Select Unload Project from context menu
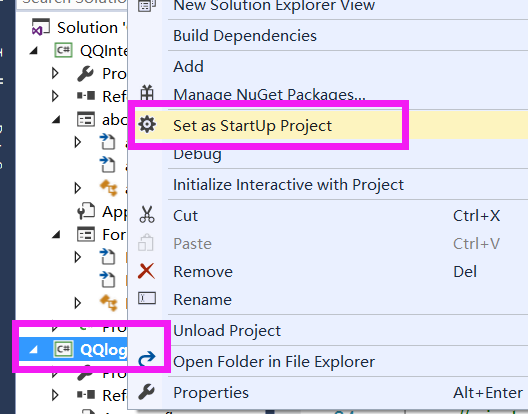528x414 pixels. (227, 331)
